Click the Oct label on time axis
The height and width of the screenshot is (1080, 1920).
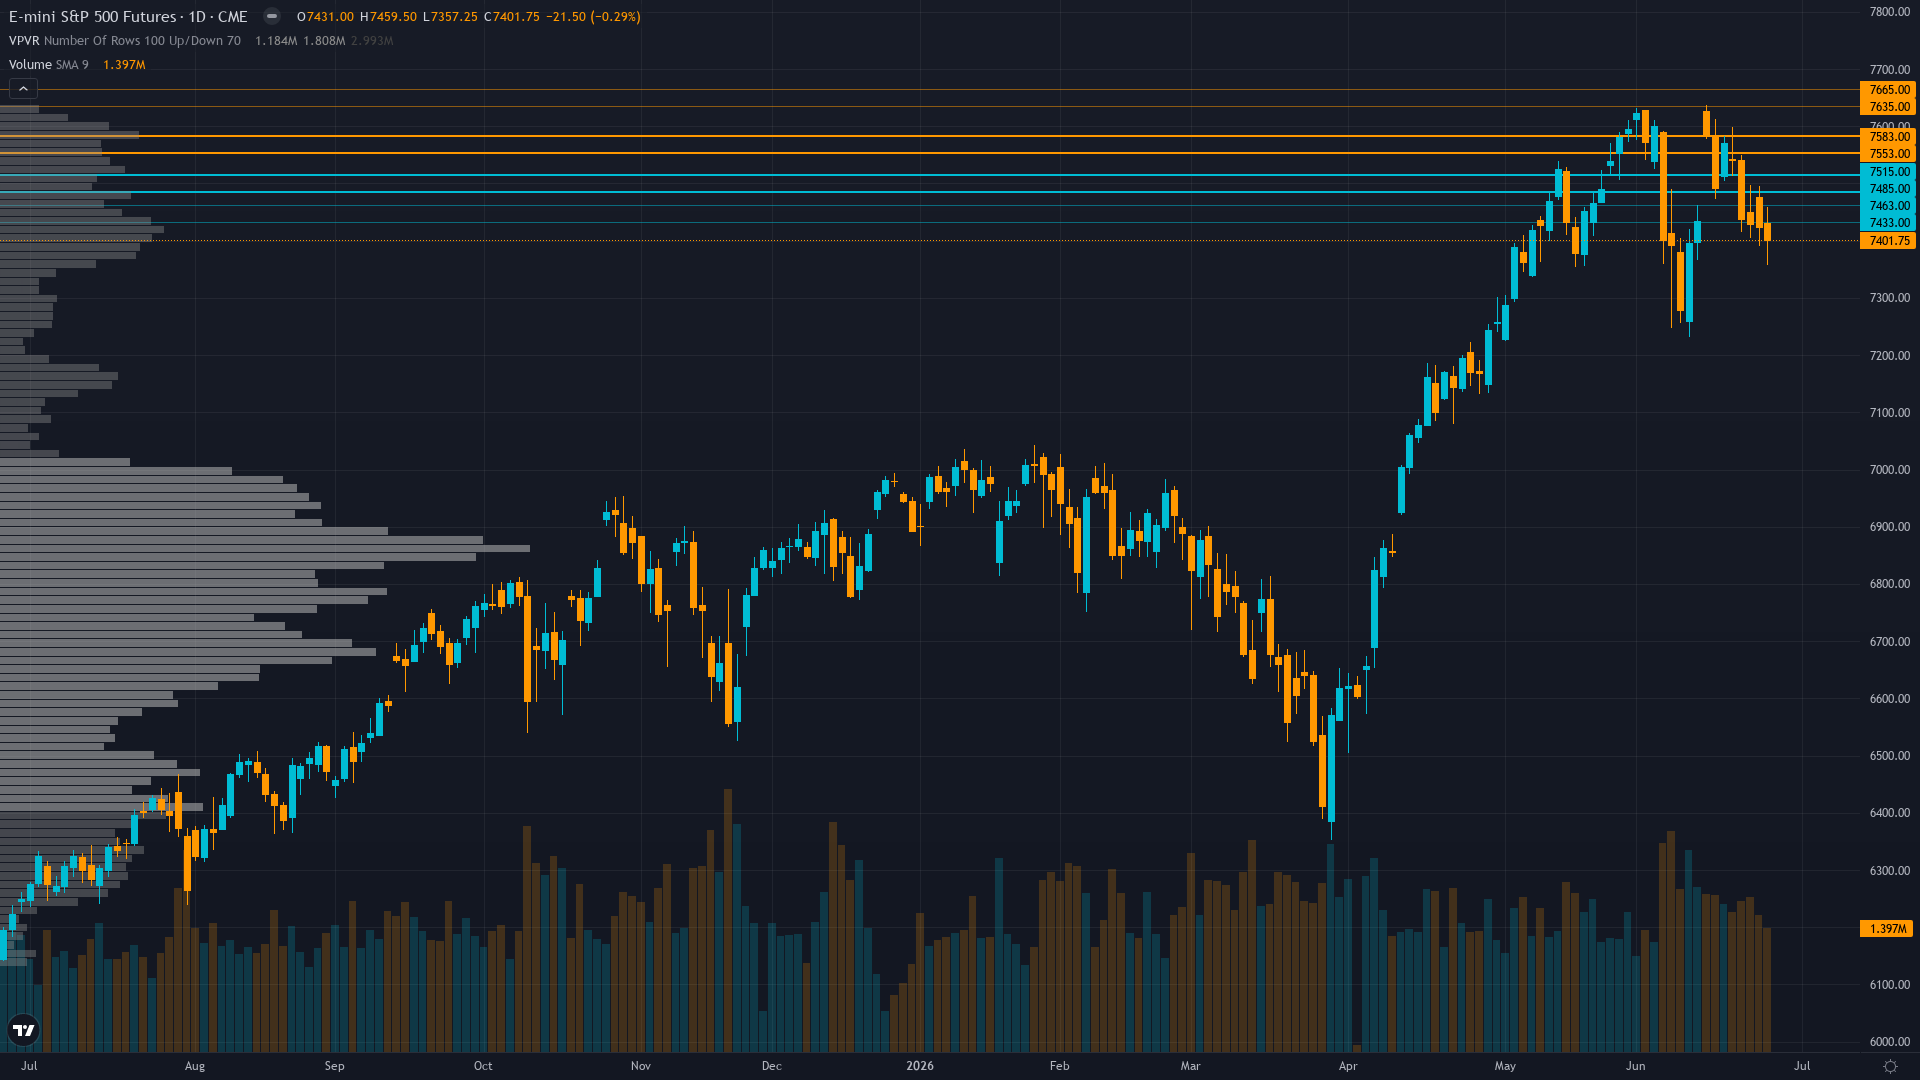pyautogui.click(x=483, y=1066)
